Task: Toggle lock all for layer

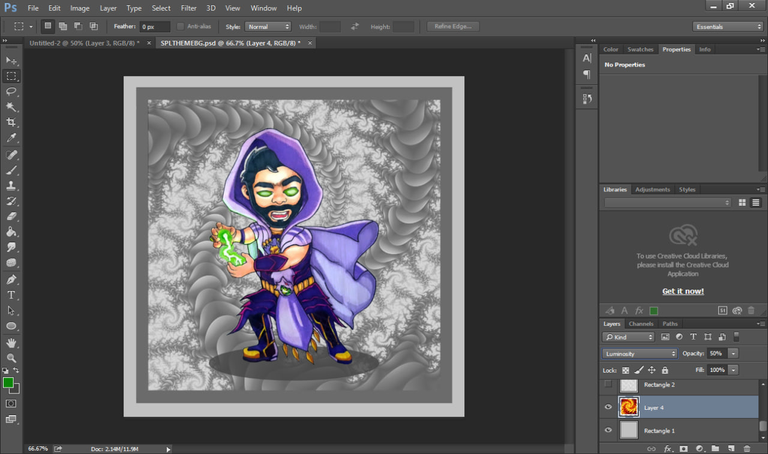Action: click(x=665, y=370)
